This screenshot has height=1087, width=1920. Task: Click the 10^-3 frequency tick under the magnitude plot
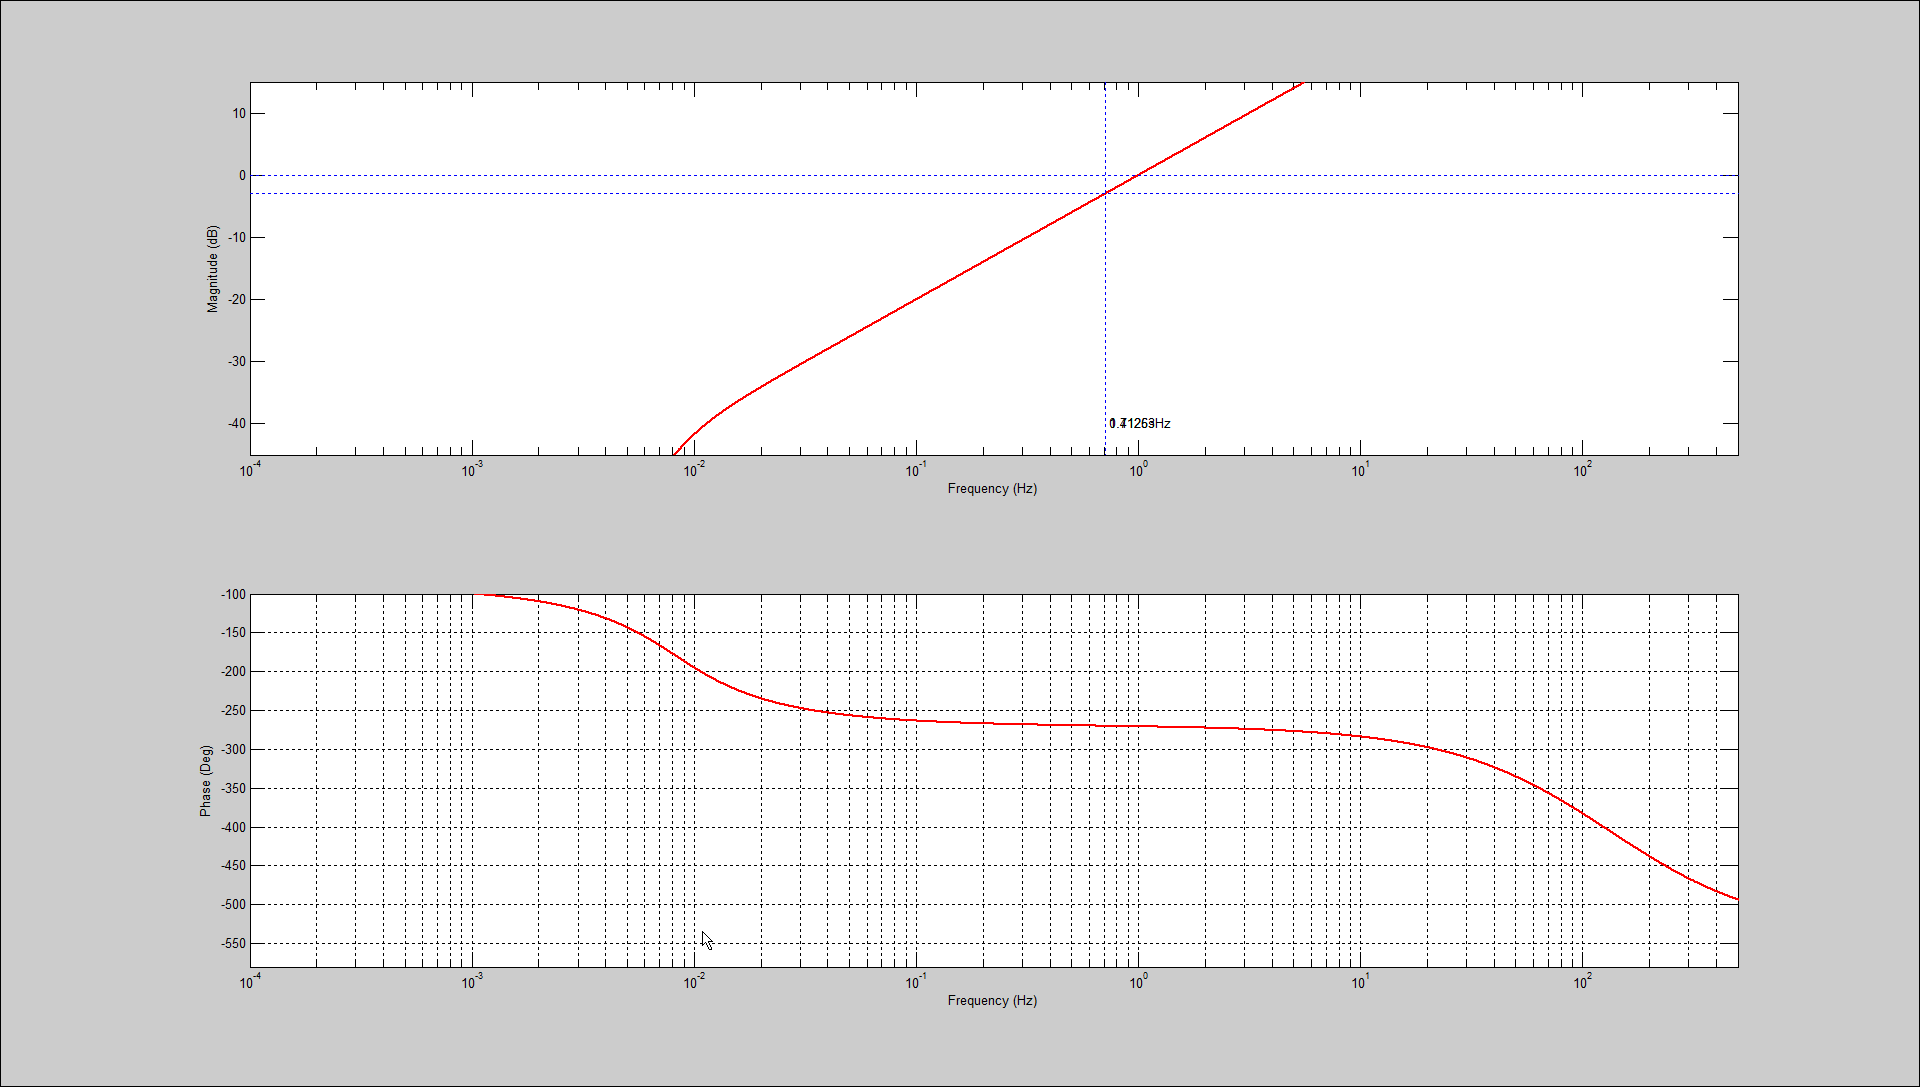(472, 470)
